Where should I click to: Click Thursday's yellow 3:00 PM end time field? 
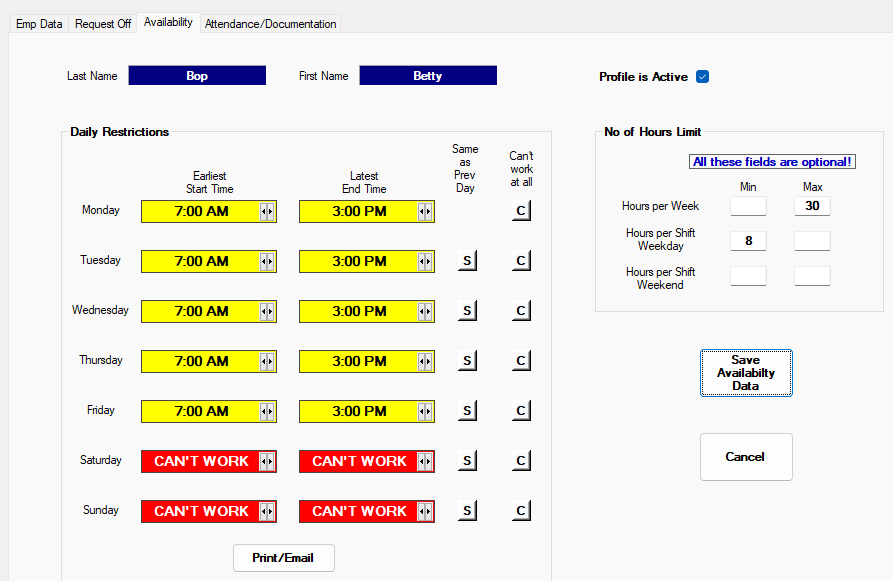[x=360, y=361]
